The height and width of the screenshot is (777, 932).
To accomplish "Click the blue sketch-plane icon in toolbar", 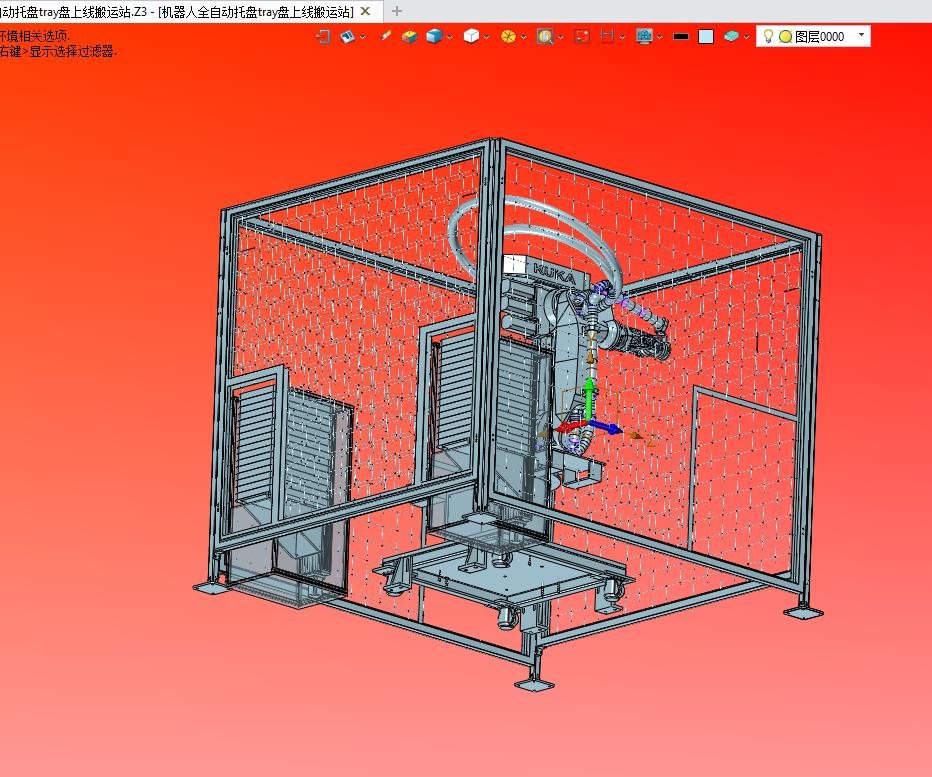I will point(347,37).
